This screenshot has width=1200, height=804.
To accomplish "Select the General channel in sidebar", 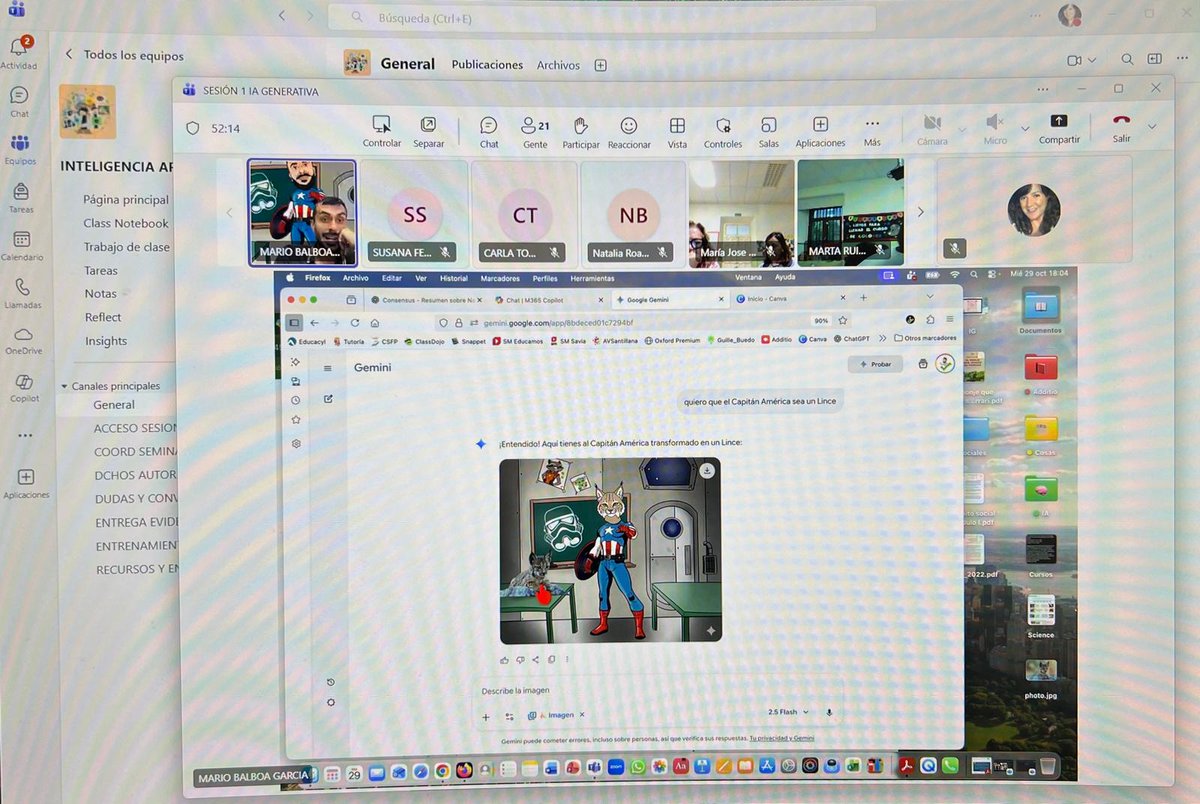I will point(115,405).
